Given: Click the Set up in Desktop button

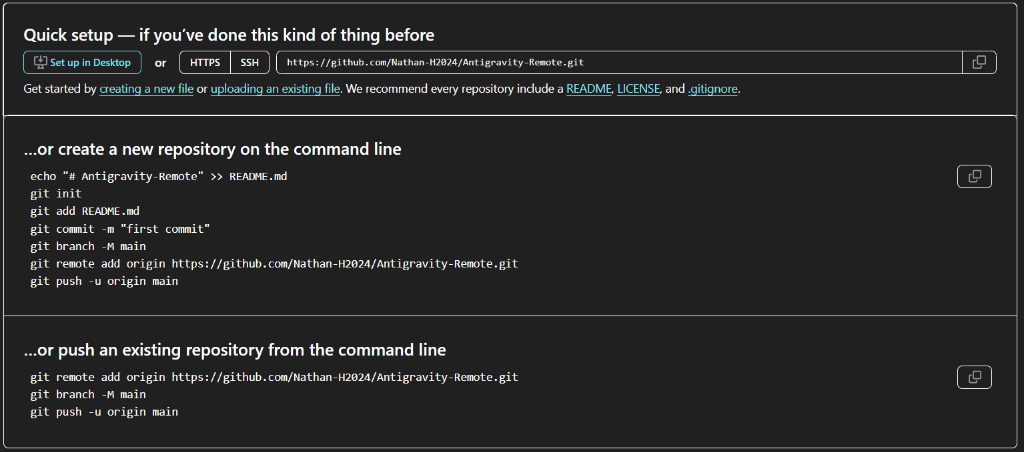Looking at the screenshot, I should (x=82, y=62).
